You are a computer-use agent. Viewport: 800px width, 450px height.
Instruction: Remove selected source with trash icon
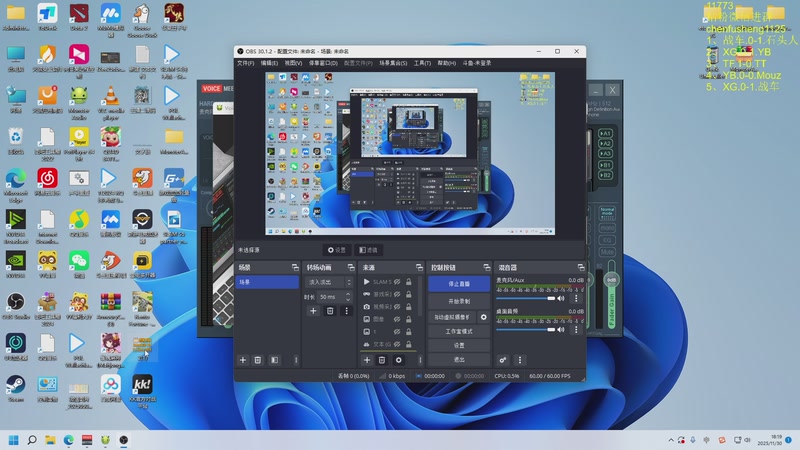382,360
